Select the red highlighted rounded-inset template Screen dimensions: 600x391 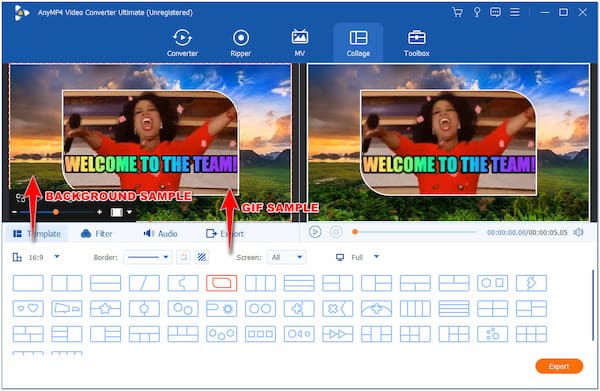[x=222, y=283]
